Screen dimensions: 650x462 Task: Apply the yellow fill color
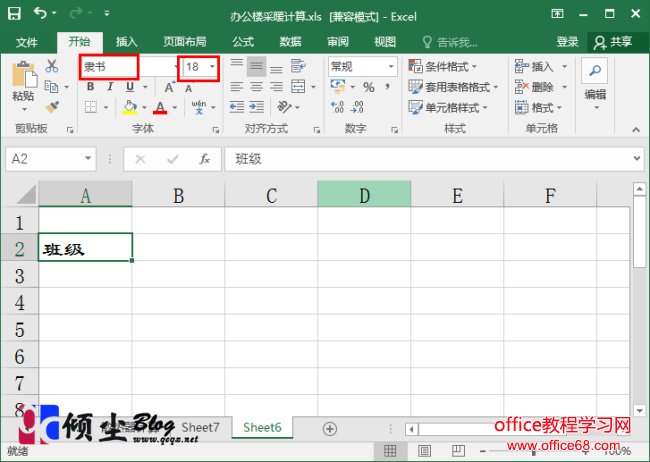pos(130,107)
